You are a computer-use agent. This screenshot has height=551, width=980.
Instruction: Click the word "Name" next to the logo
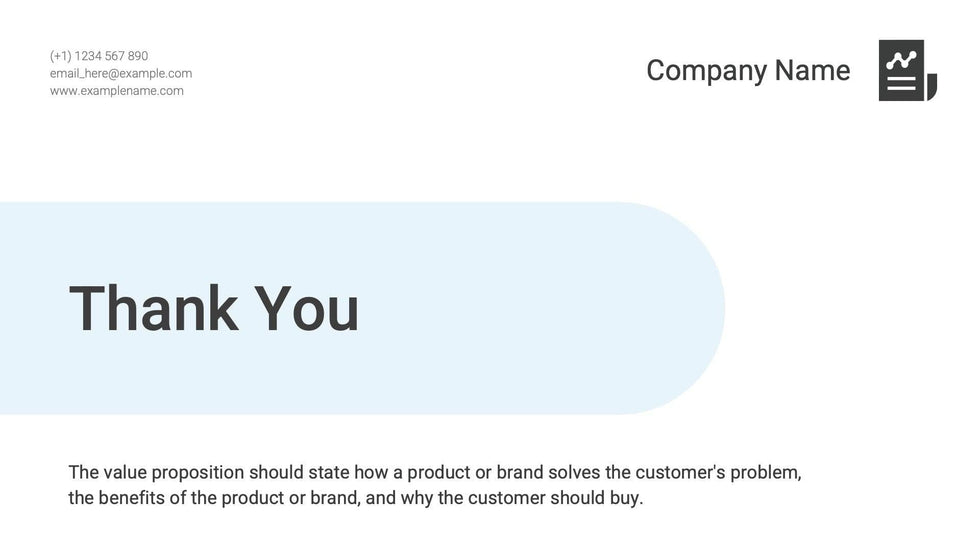coord(812,70)
